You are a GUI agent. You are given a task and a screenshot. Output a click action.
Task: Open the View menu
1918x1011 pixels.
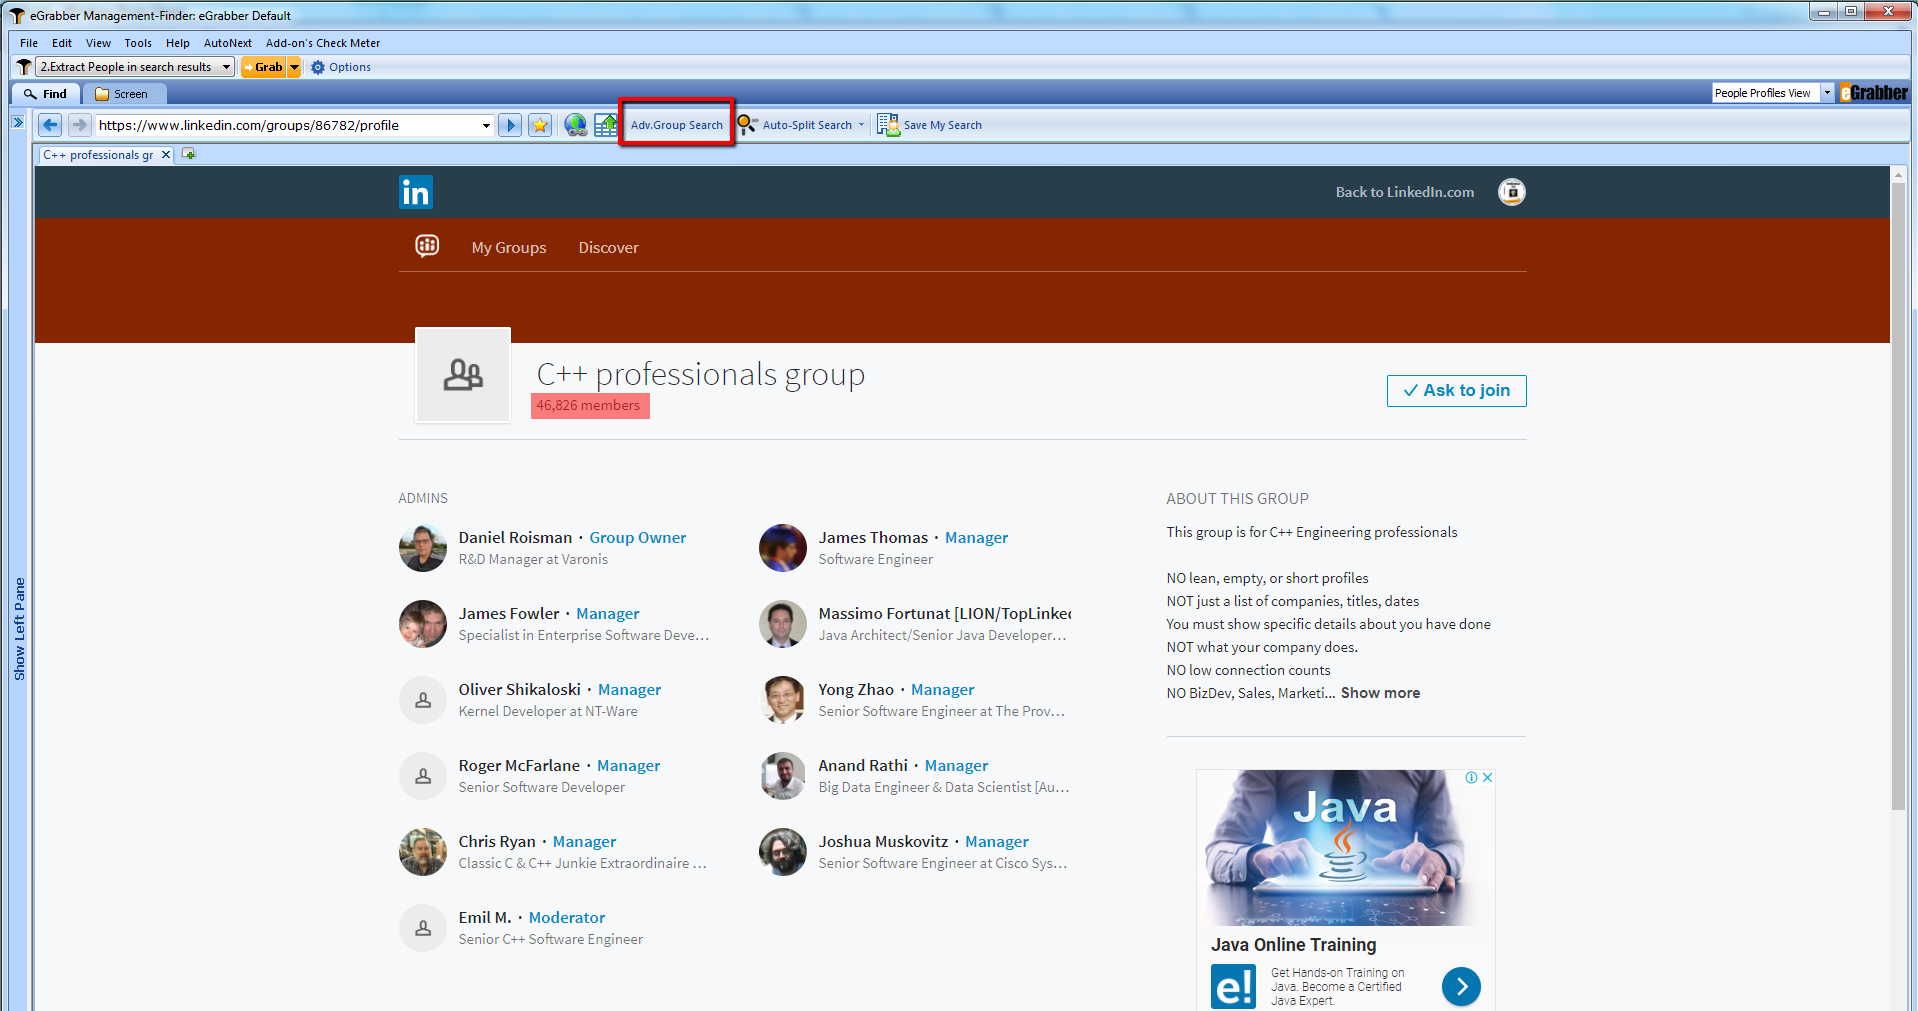(x=98, y=43)
